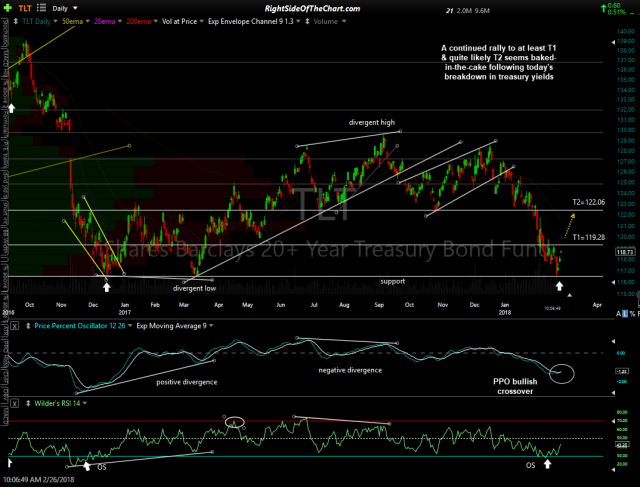The width and height of the screenshot is (640, 487).
Task: Click the triangle marker at PPO panel bottom
Action: 613,393
